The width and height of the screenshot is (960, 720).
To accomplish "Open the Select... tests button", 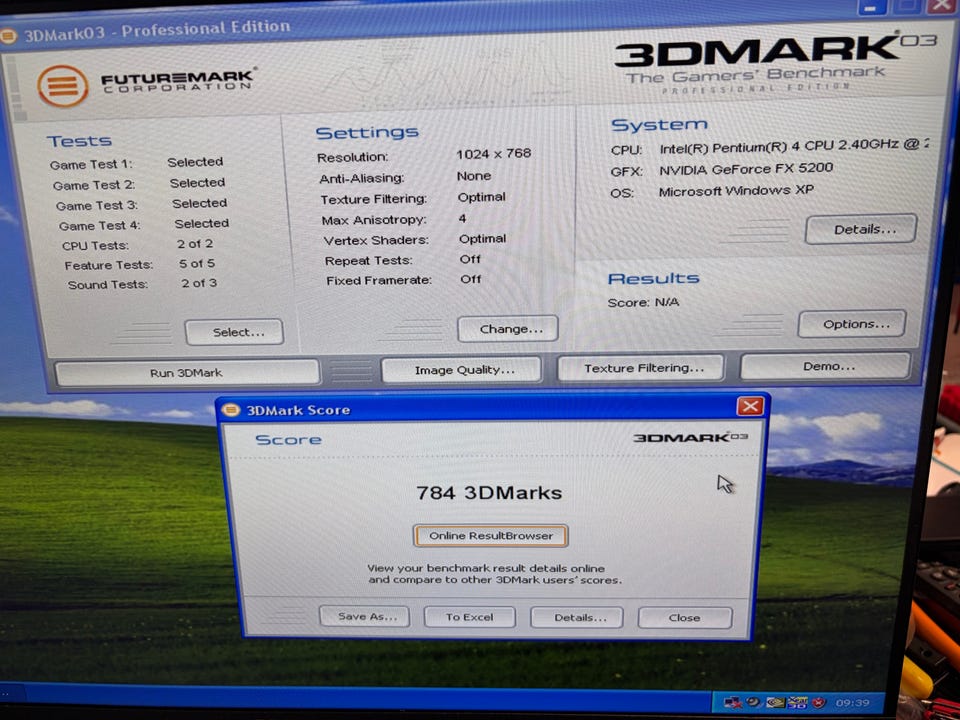I will pyautogui.click(x=234, y=332).
